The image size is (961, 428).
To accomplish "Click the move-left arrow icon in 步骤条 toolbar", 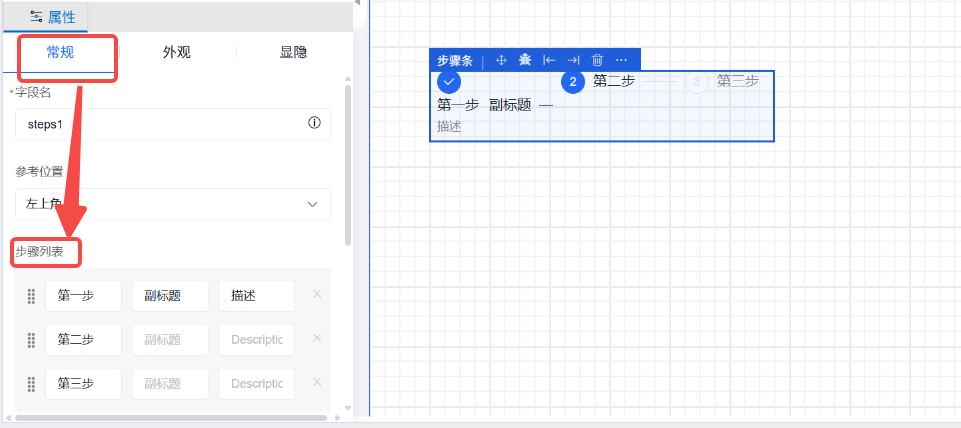I will click(549, 60).
